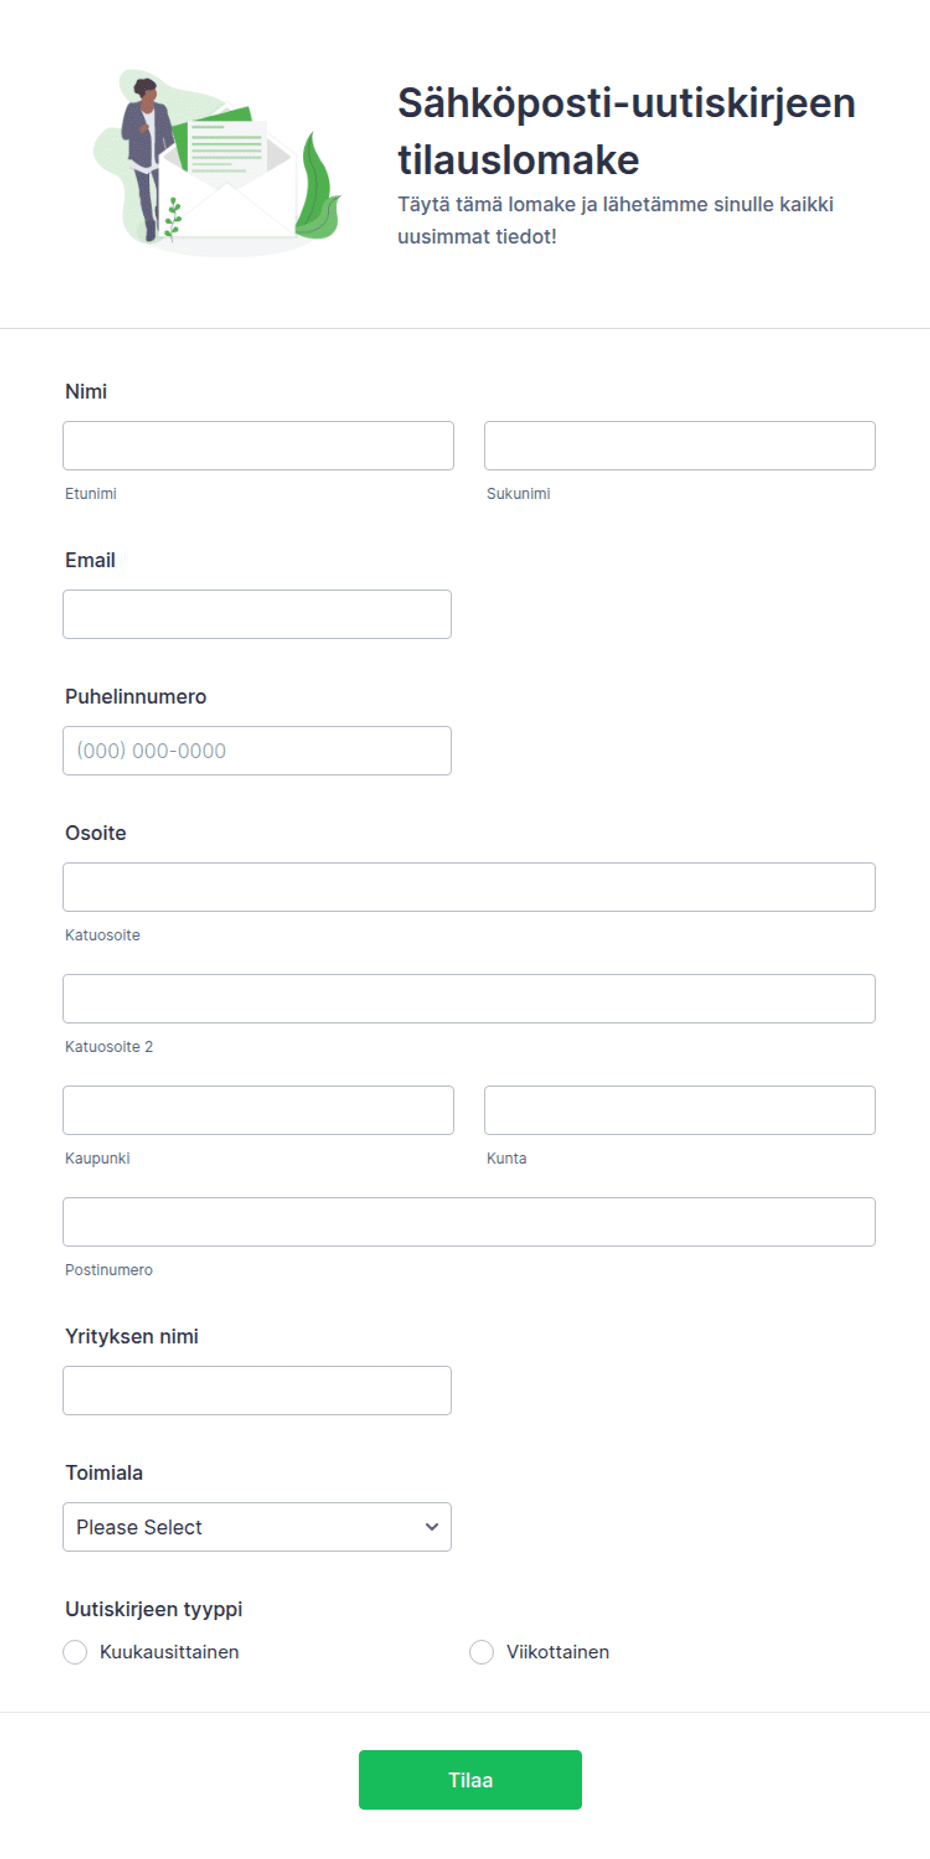The image size is (930, 1859).
Task: Select the Kuukausittainen radio button
Action: click(x=75, y=1652)
